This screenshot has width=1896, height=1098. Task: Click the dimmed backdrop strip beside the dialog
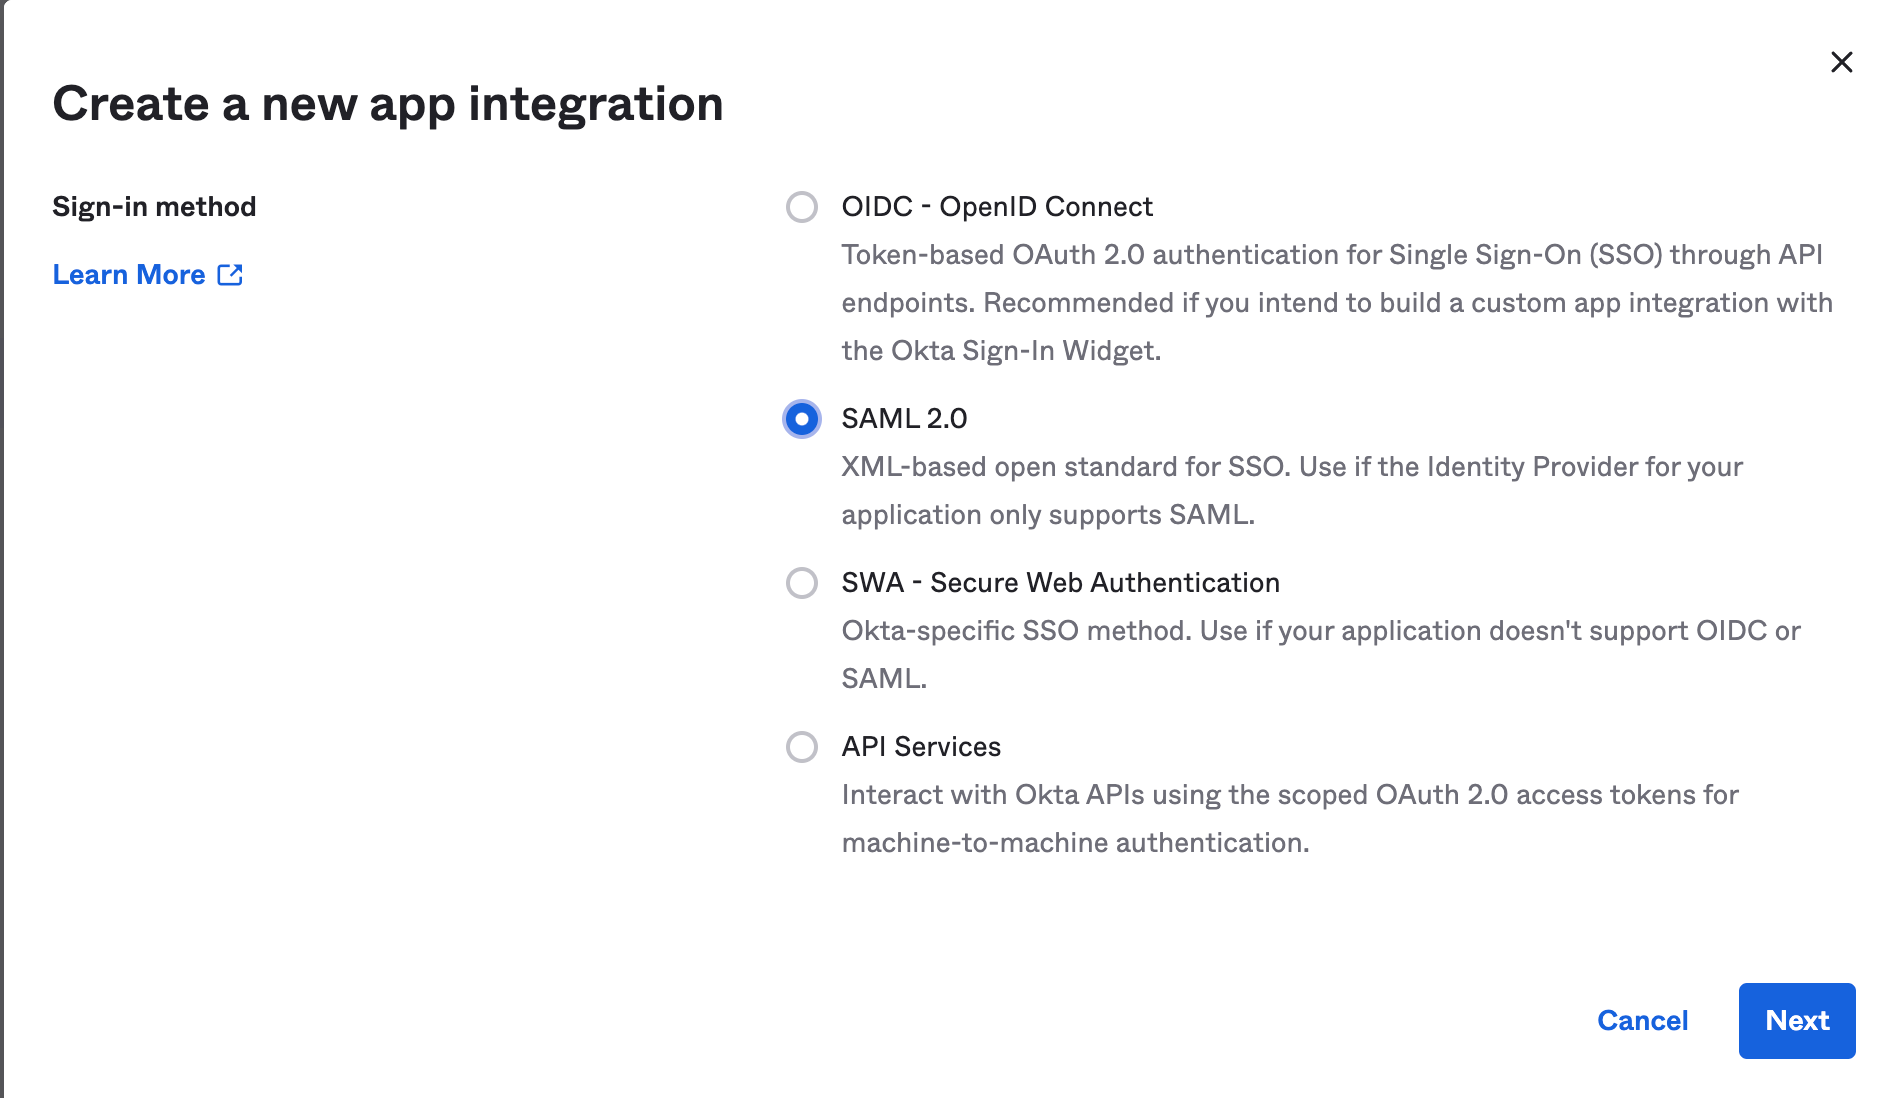[1, 550]
